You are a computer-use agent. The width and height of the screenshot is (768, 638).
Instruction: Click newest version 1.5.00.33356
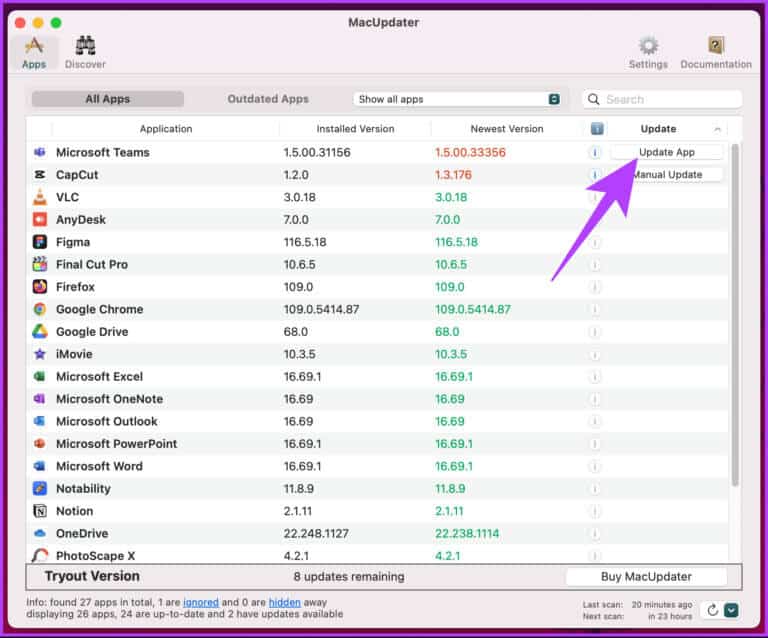coord(470,152)
